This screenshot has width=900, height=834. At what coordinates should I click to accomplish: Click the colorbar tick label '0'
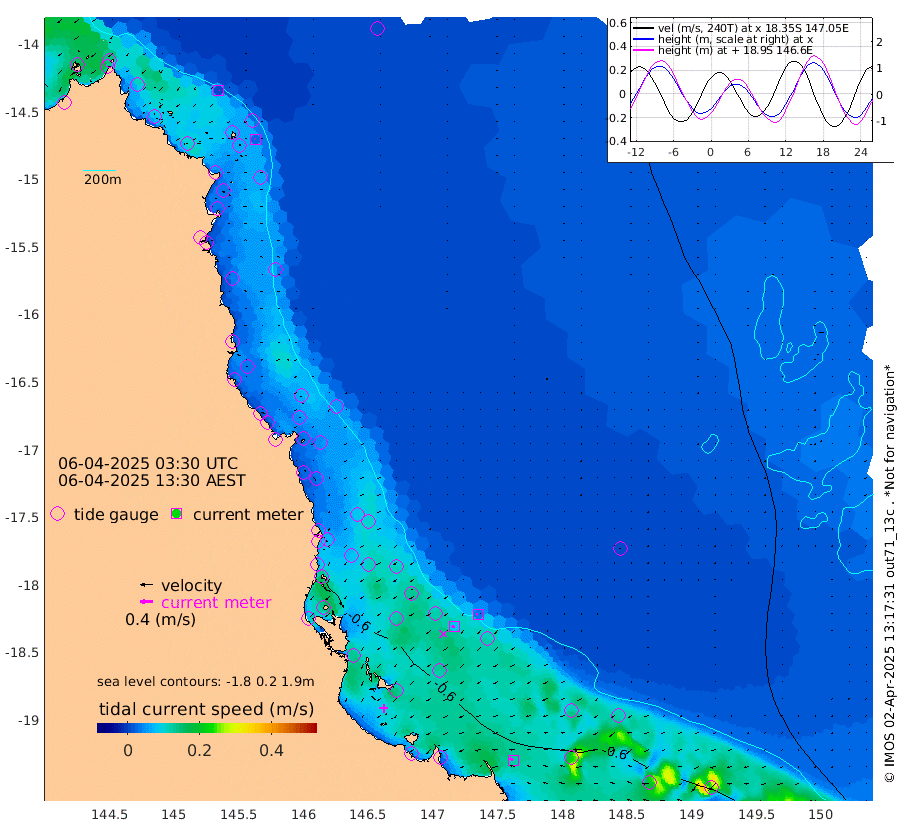[x=128, y=750]
